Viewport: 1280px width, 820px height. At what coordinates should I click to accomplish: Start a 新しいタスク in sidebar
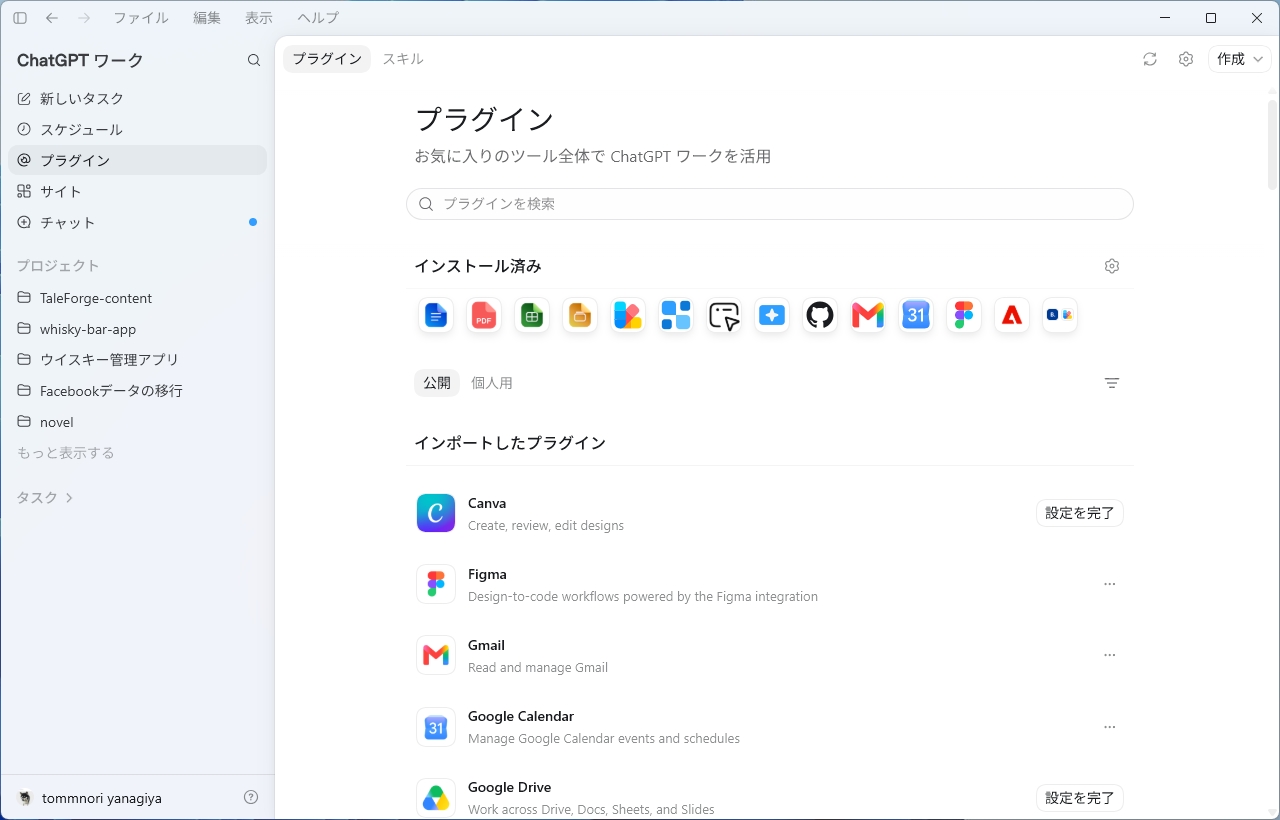point(138,98)
